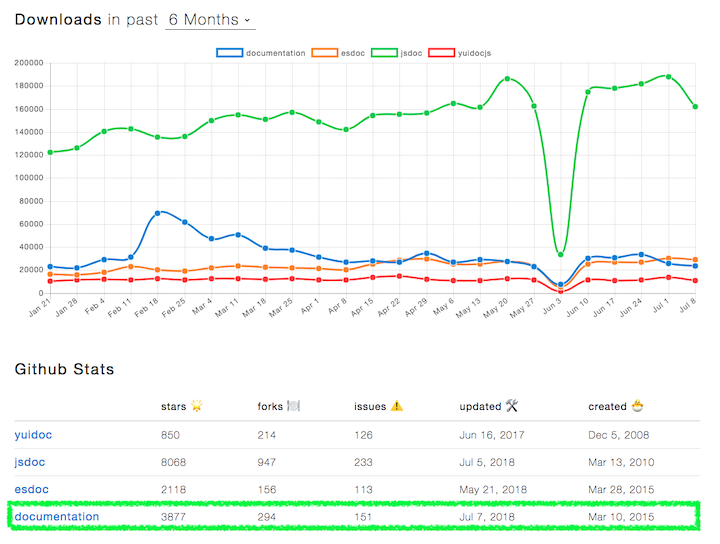Click the 947 forks value for jsdoc
The height and width of the screenshot is (544, 720).
(267, 462)
